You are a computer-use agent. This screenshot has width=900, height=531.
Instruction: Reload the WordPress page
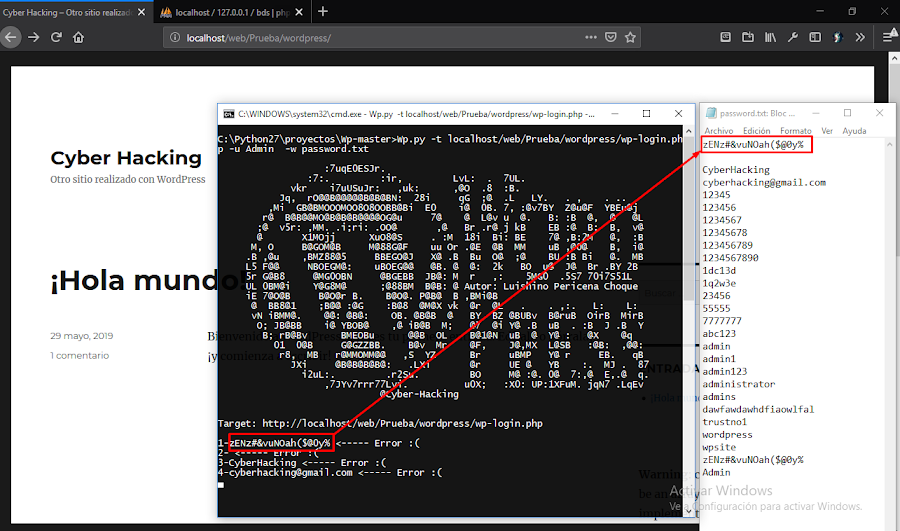(56, 37)
